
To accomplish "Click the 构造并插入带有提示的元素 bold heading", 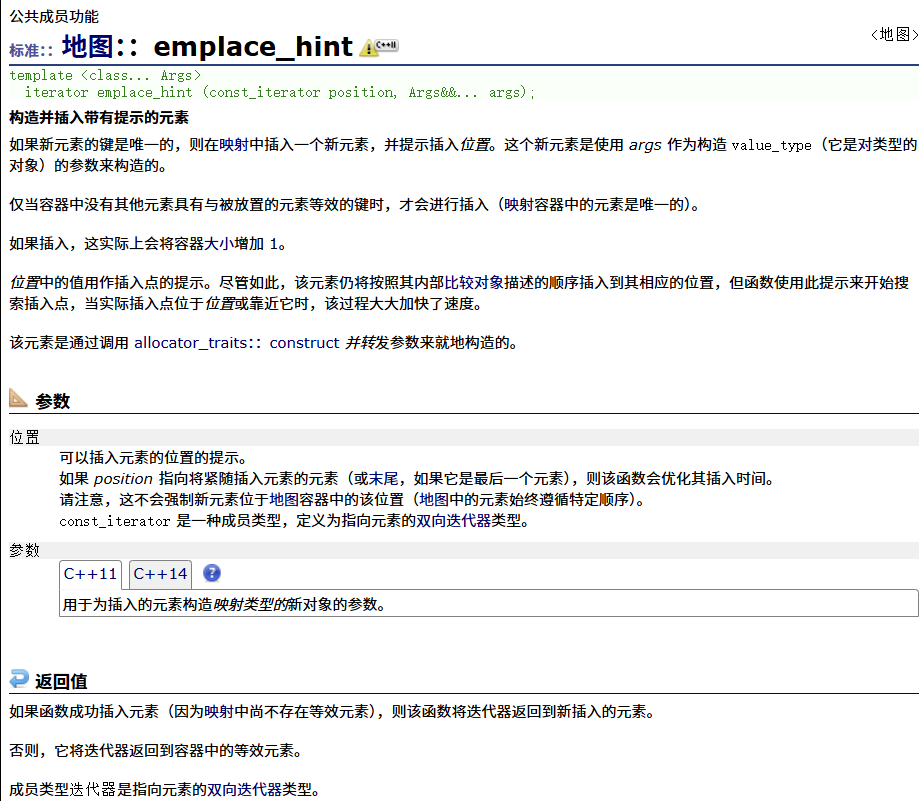I will [x=99, y=118].
